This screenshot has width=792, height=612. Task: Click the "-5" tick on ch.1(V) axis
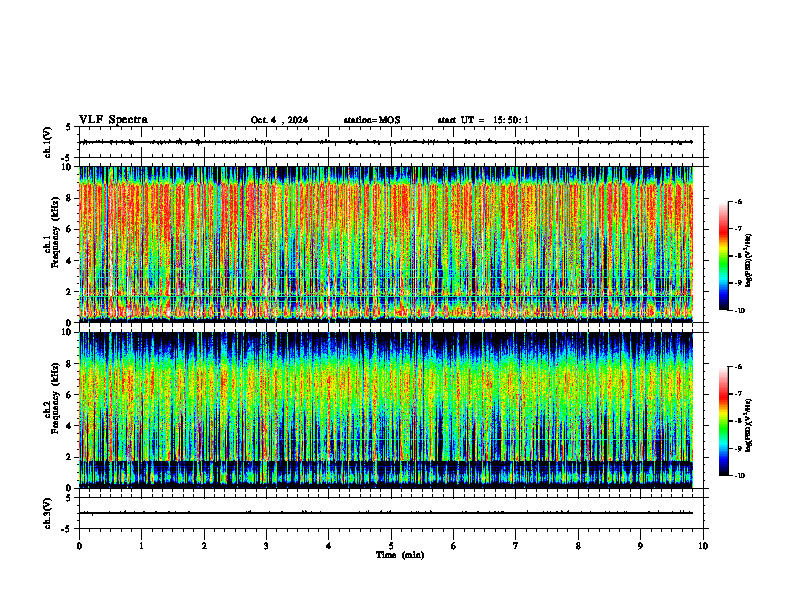tap(66, 158)
